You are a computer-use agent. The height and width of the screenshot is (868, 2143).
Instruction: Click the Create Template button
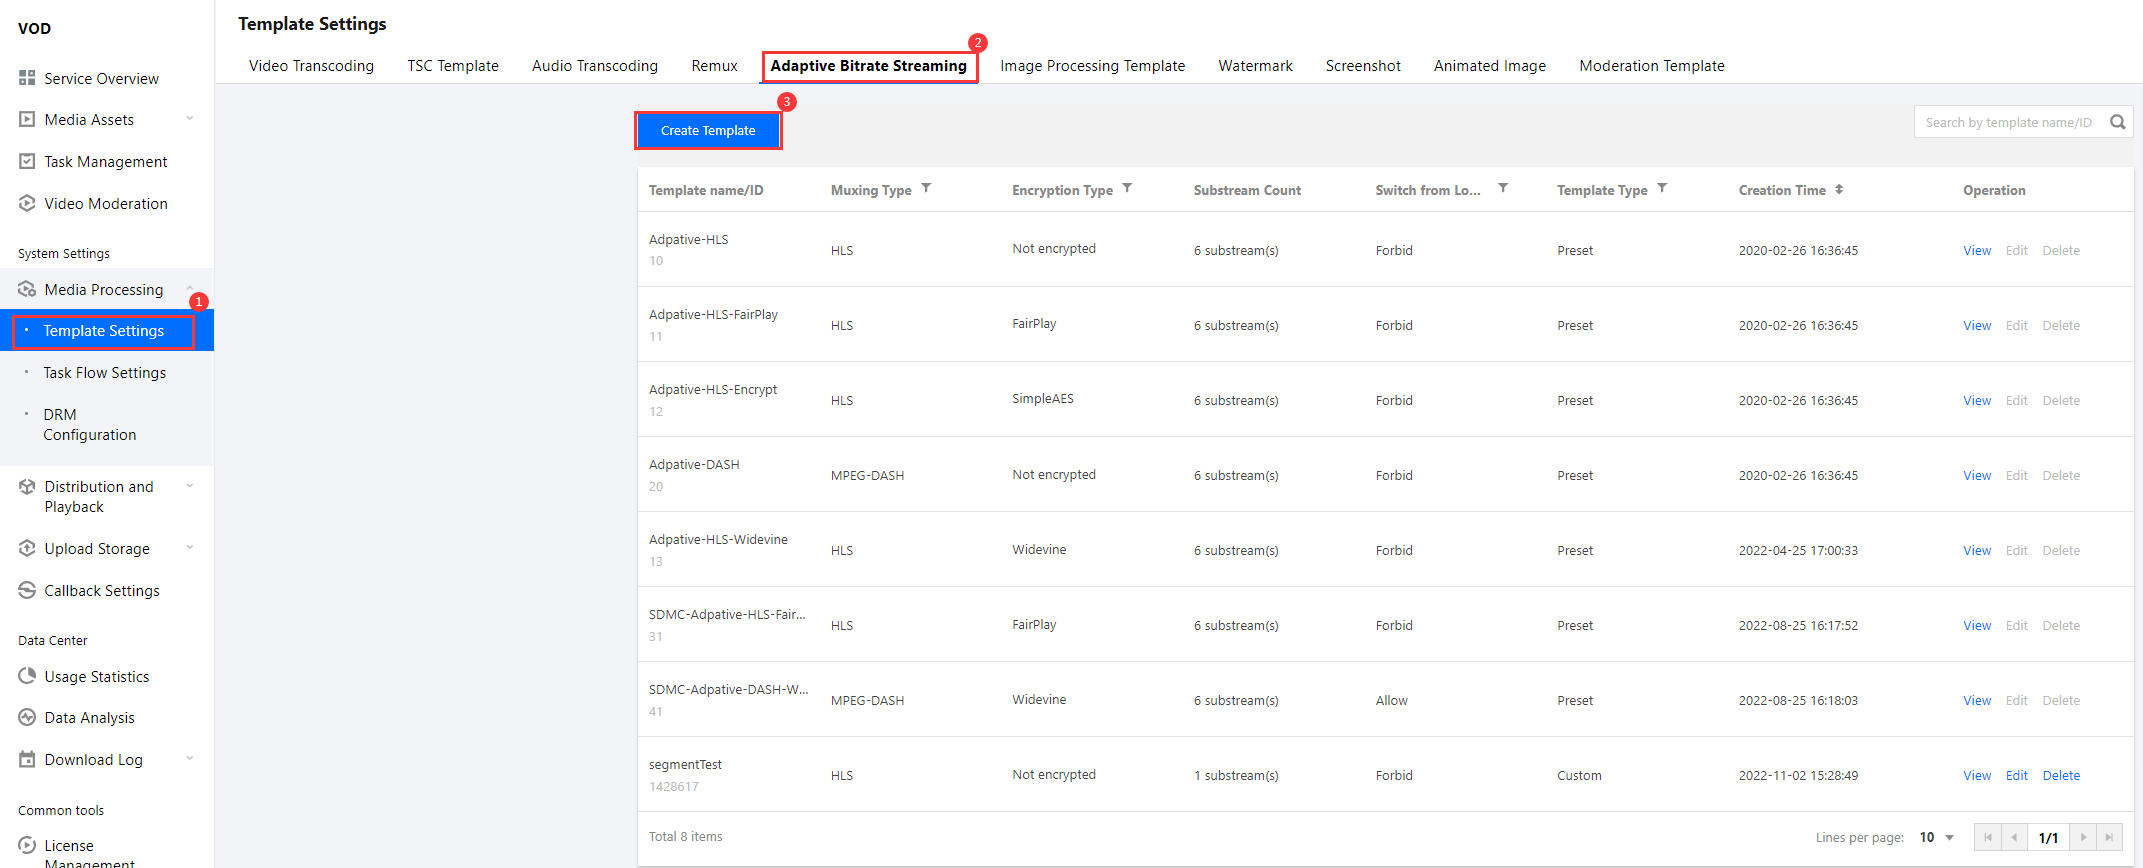click(x=708, y=131)
